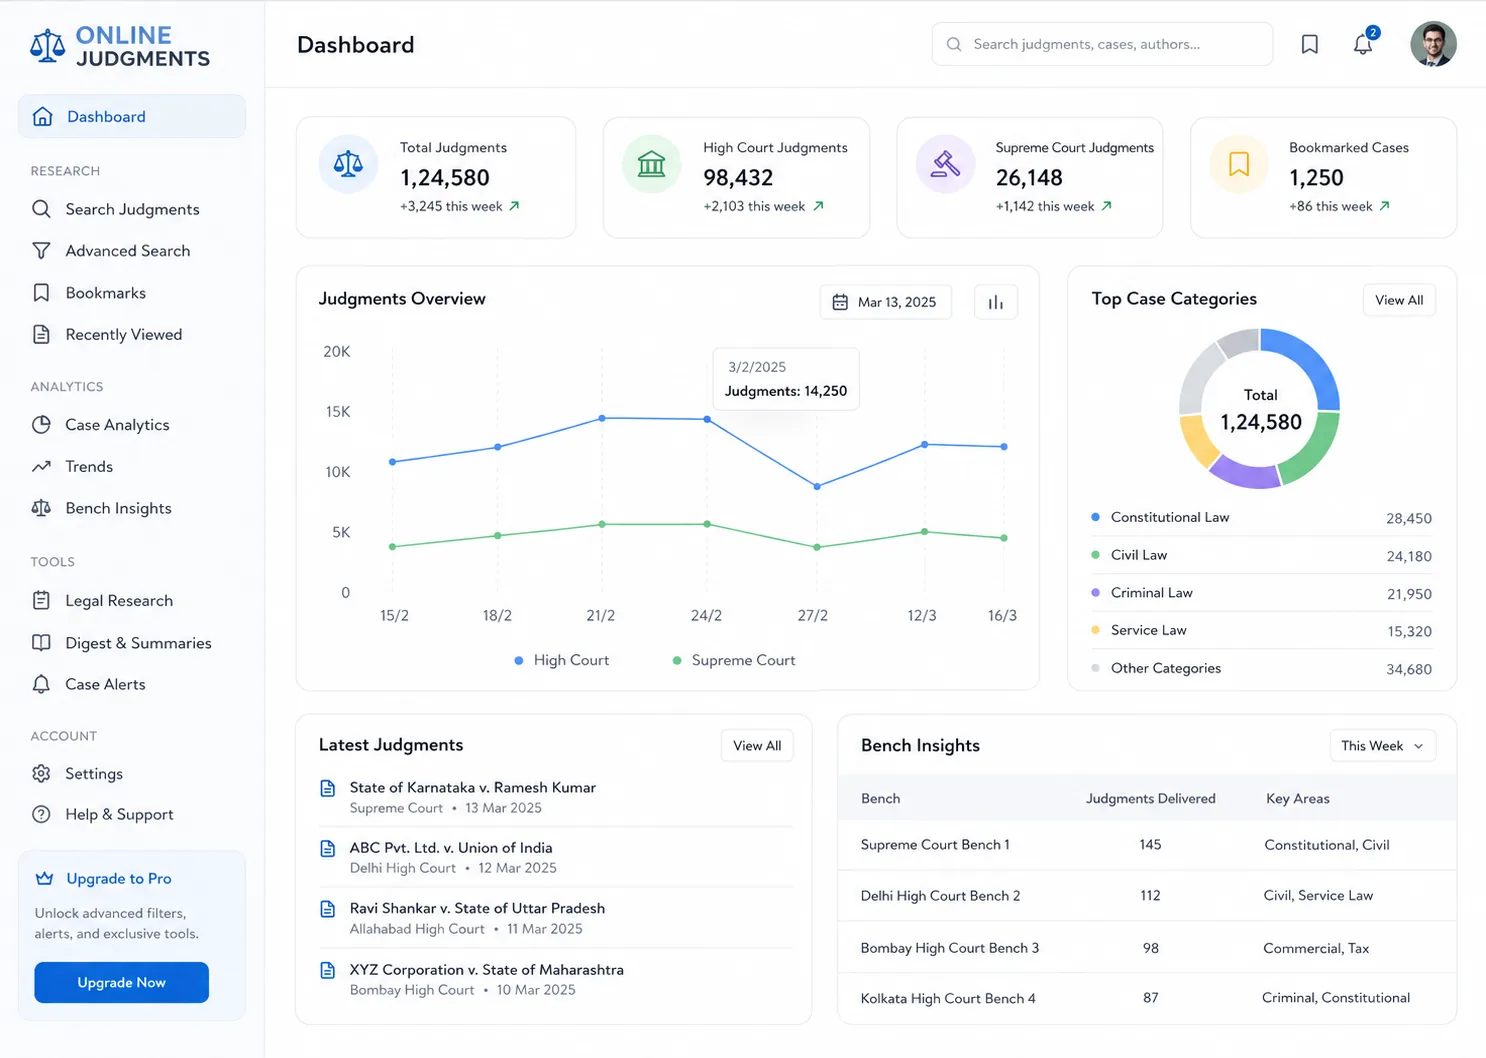Click the Trends arrow icon in sidebar
The height and width of the screenshot is (1058, 1486).
[x=41, y=467]
